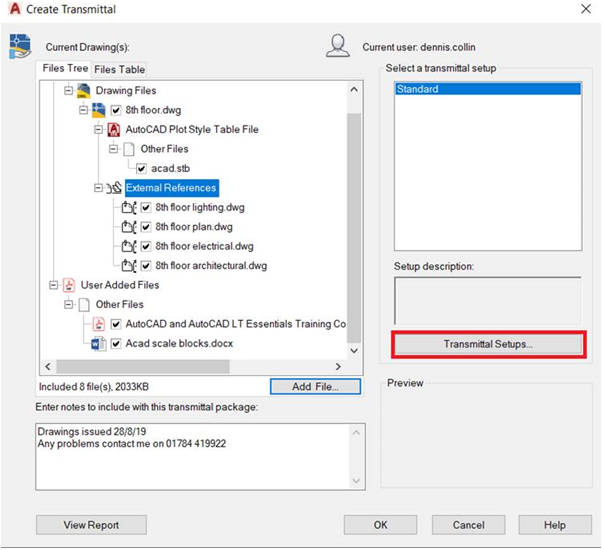Click the 8th floor architectural.dwg xref icon
The width and height of the screenshot is (603, 550).
pyautogui.click(x=129, y=266)
